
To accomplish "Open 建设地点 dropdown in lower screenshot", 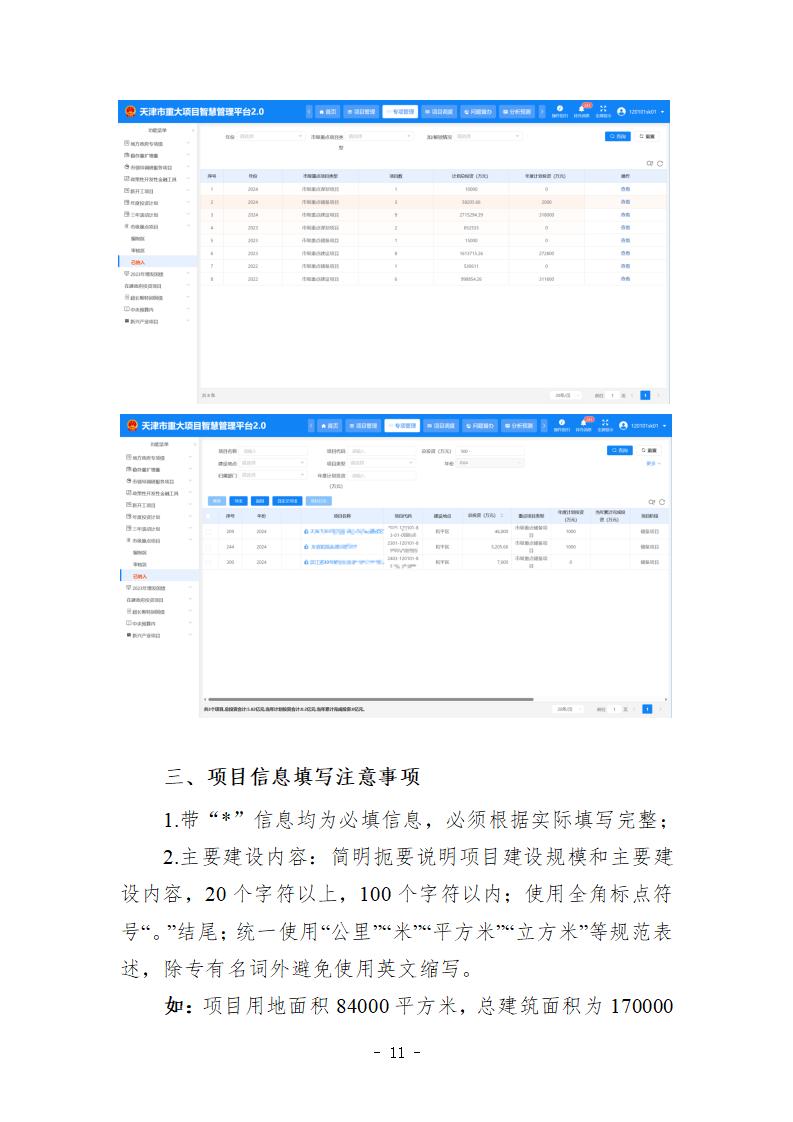I will coord(273,464).
